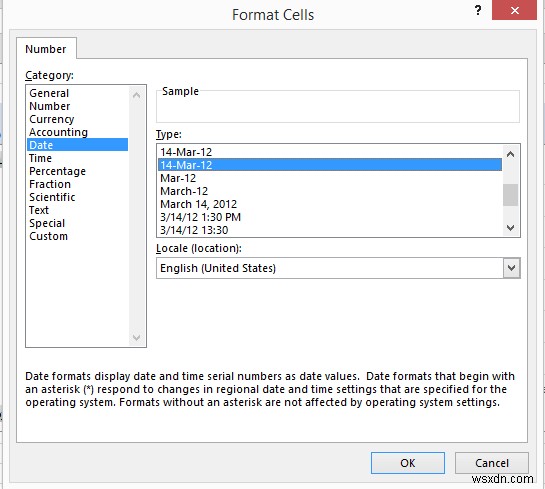Select the Number tab
Image resolution: width=545 pixels, height=489 pixels.
point(46,49)
